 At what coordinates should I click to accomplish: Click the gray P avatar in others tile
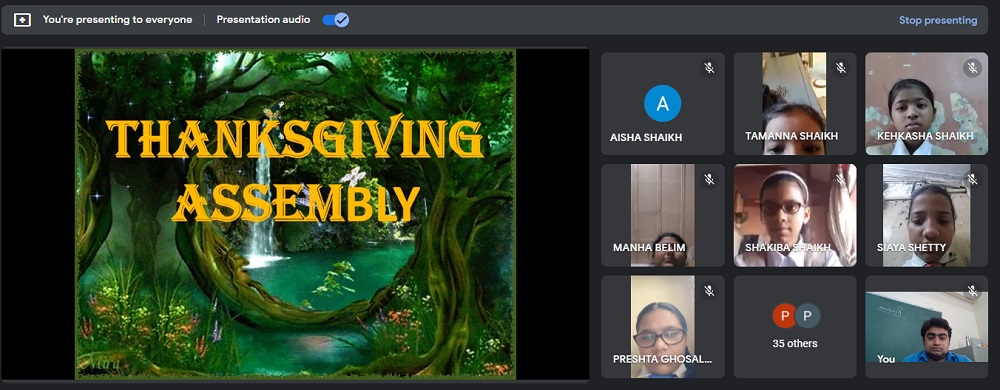tap(807, 315)
